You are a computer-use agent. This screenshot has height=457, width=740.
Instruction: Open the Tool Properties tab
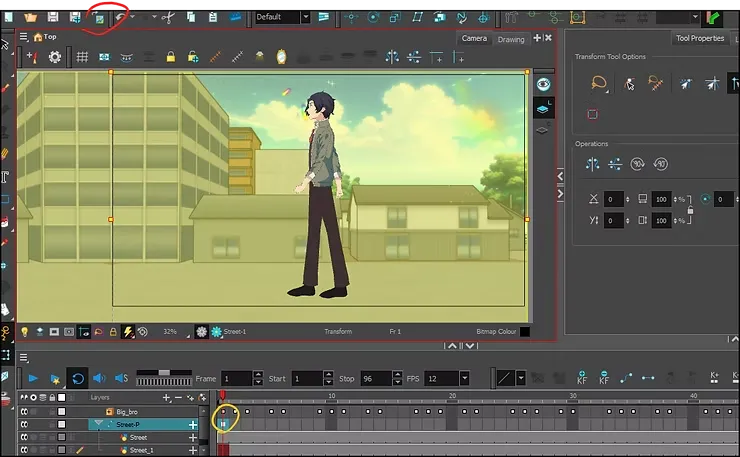700,38
